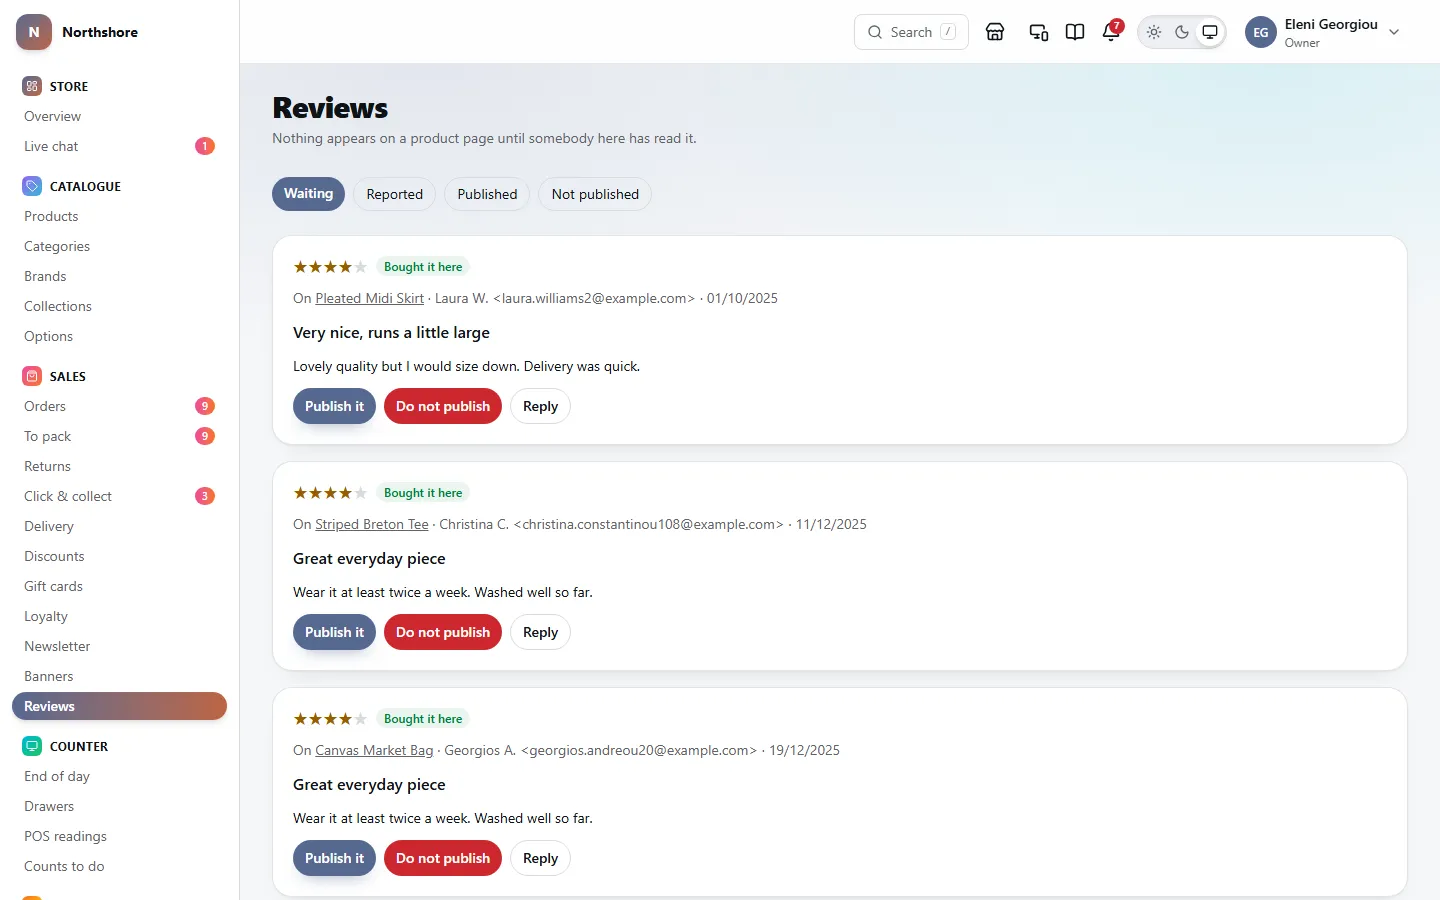This screenshot has width=1440, height=900.
Task: Switch to light theme sun icon
Action: (x=1154, y=32)
